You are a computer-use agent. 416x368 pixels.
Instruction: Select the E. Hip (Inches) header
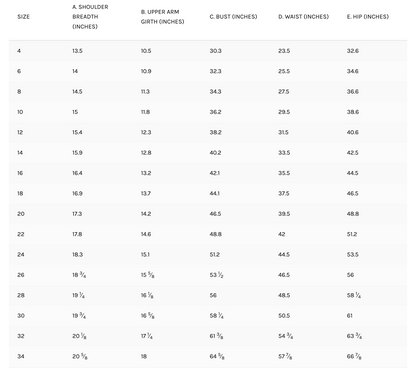pos(368,17)
